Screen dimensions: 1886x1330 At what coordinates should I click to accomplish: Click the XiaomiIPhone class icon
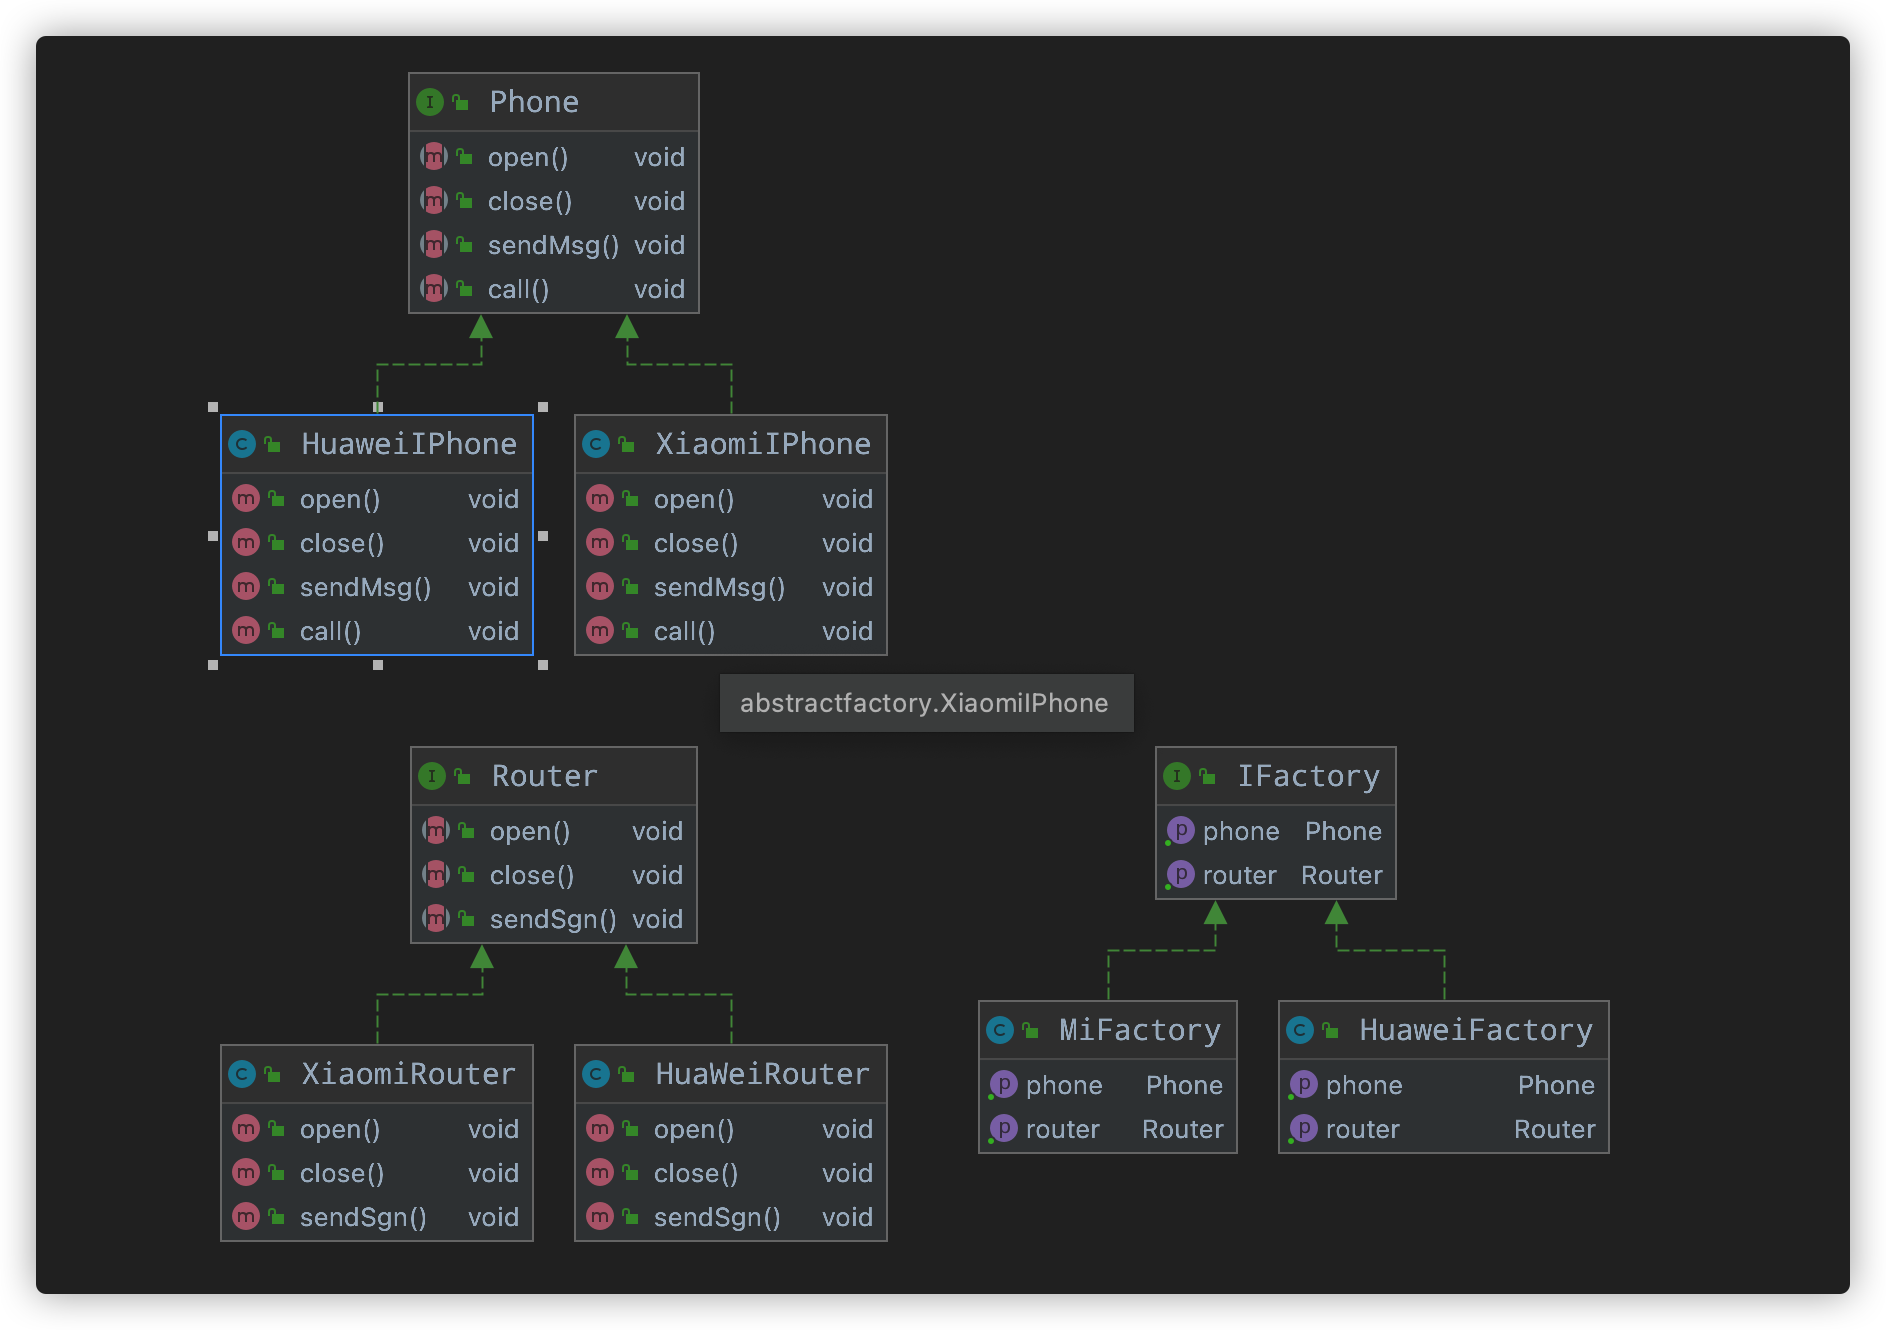tap(596, 444)
